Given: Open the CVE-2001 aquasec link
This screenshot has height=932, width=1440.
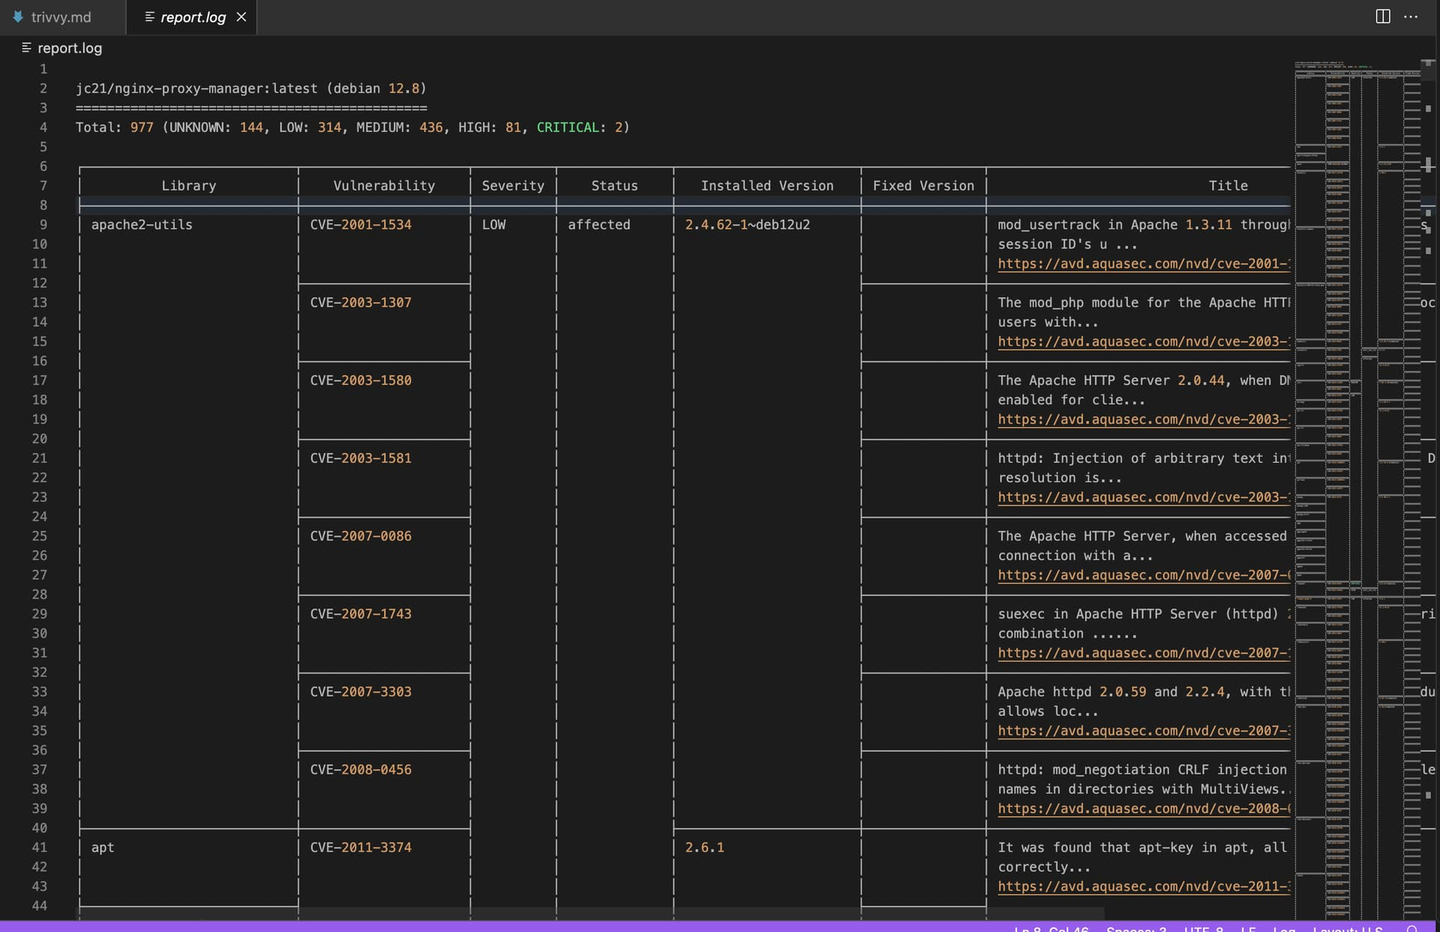Looking at the screenshot, I should point(1140,263).
